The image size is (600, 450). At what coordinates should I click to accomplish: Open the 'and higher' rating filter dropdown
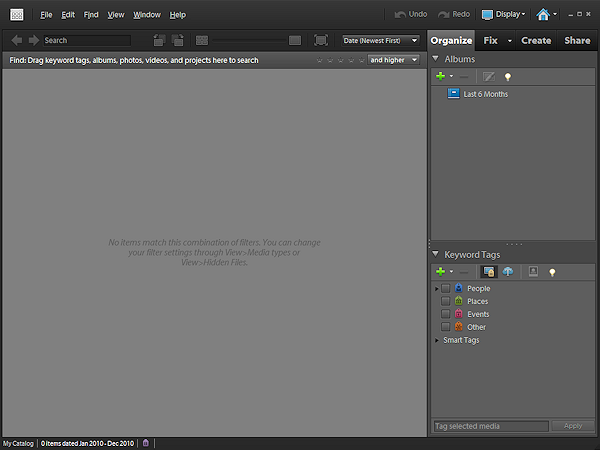(x=393, y=60)
